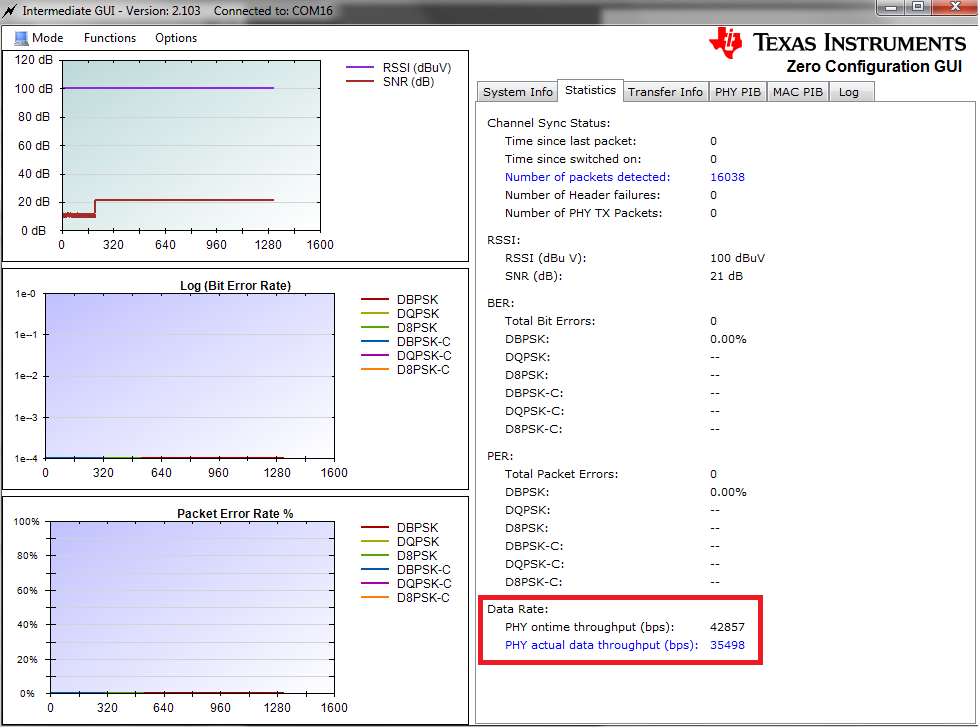Select the Statistics tab

pyautogui.click(x=590, y=89)
